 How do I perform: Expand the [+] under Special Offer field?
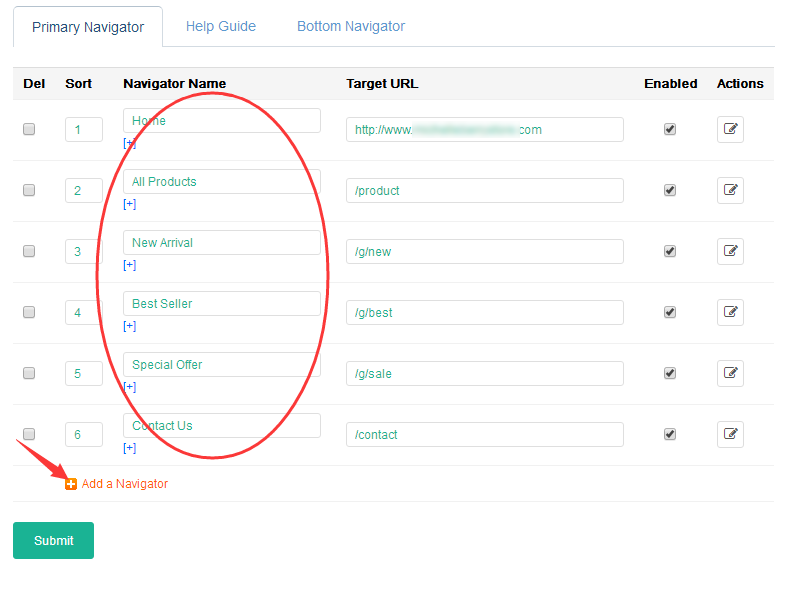coord(129,387)
